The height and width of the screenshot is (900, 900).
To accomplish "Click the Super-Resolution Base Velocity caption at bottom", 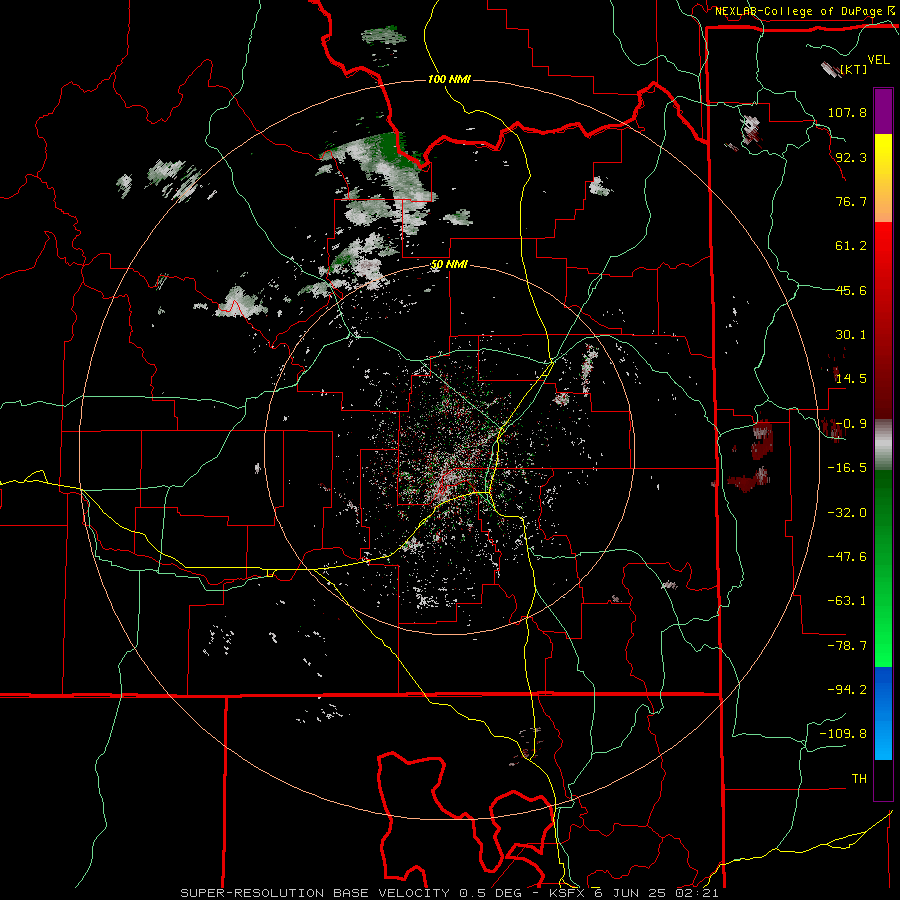I will tap(449, 893).
